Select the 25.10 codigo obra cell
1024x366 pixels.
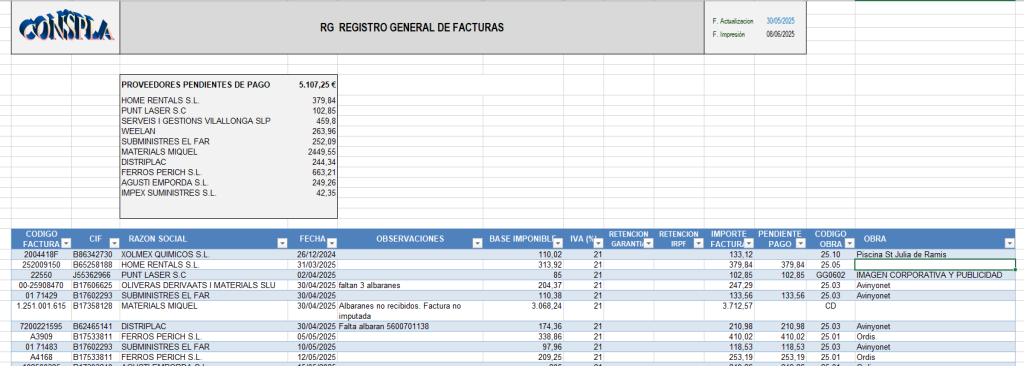point(831,254)
